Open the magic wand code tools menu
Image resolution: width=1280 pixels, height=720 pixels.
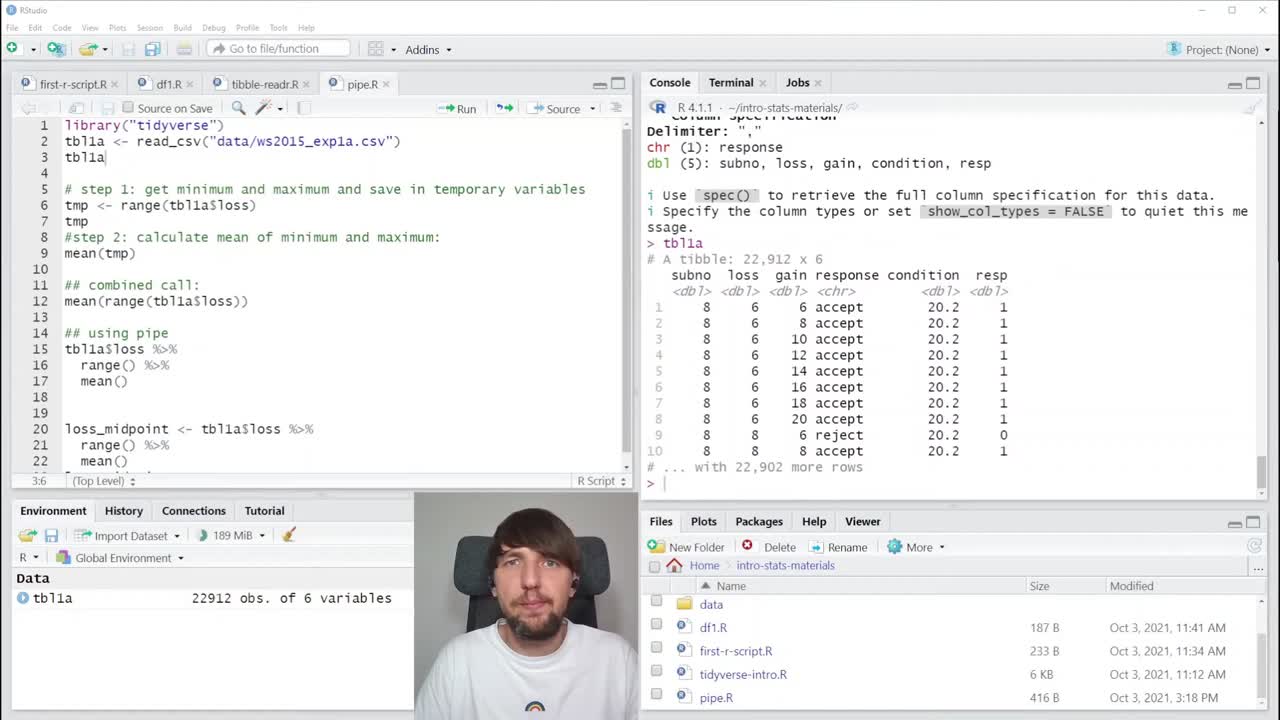point(262,108)
